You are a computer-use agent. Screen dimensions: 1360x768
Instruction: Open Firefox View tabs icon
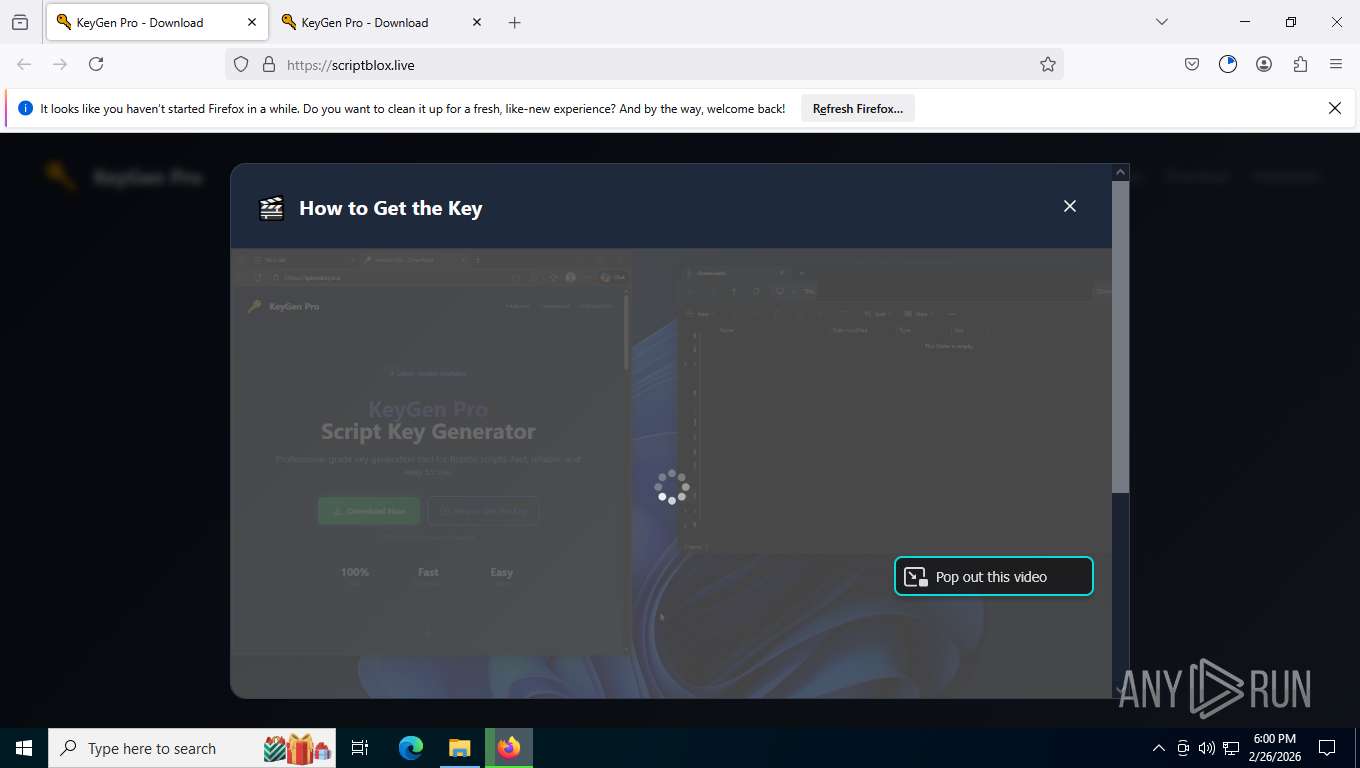20,22
